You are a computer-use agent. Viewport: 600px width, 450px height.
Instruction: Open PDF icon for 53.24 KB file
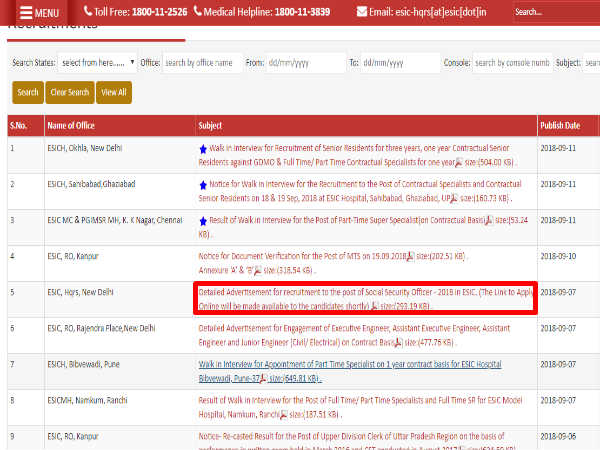point(489,220)
